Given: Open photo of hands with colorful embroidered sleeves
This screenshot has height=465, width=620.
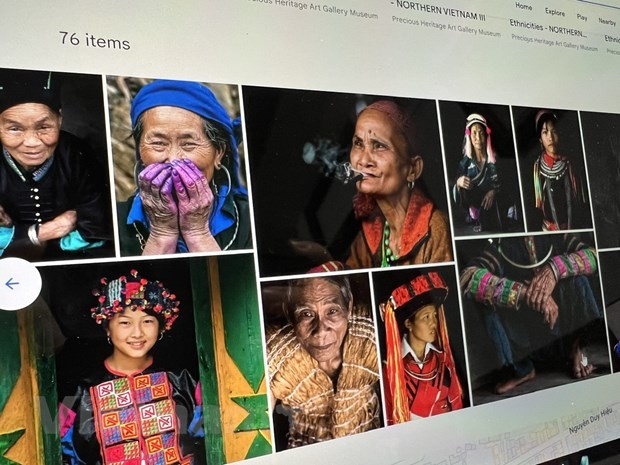Looking at the screenshot, I should click(532, 316).
